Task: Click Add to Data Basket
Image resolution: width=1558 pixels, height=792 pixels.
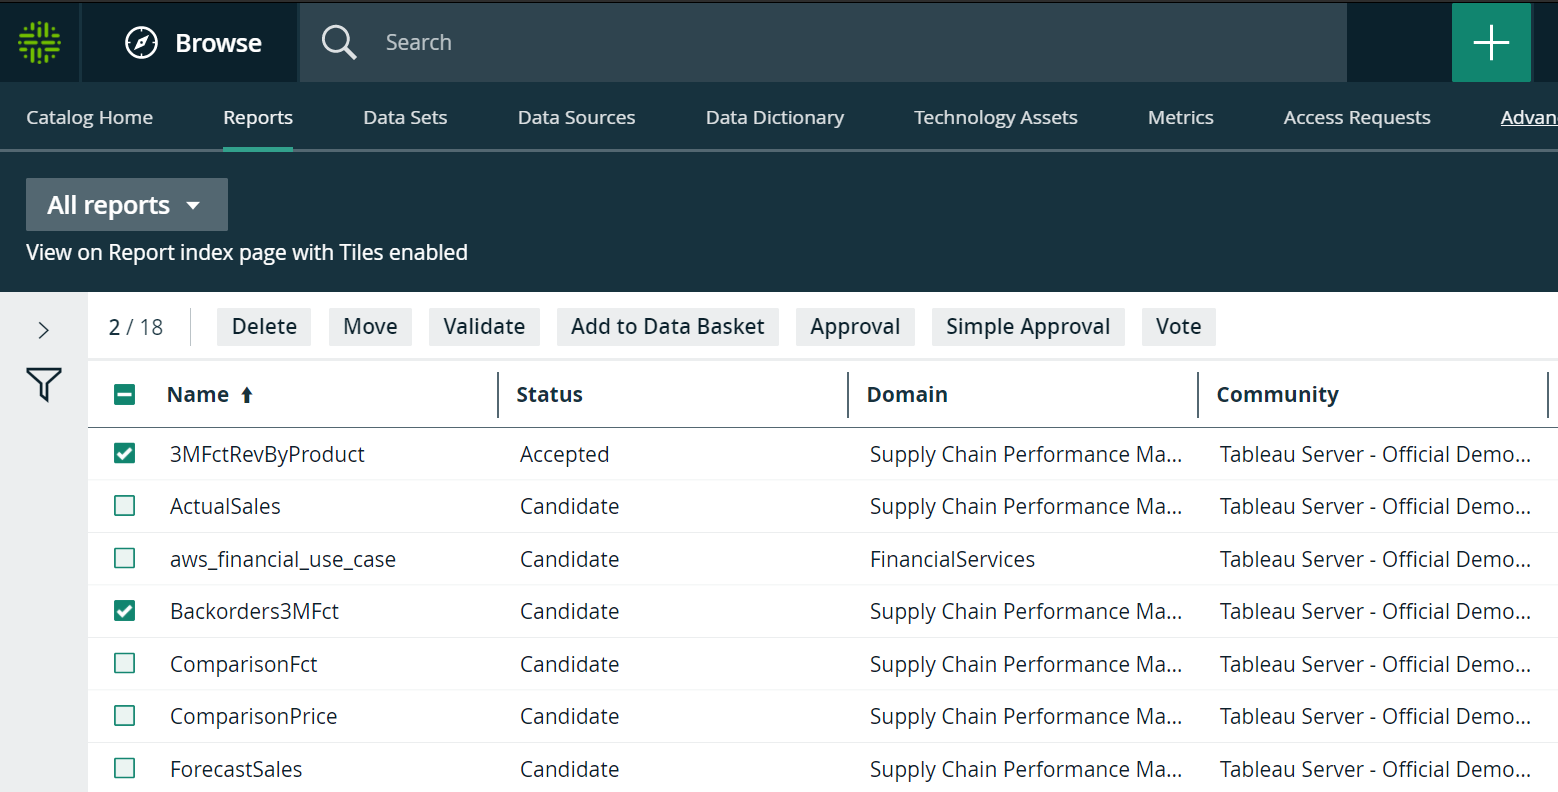Action: (x=667, y=326)
